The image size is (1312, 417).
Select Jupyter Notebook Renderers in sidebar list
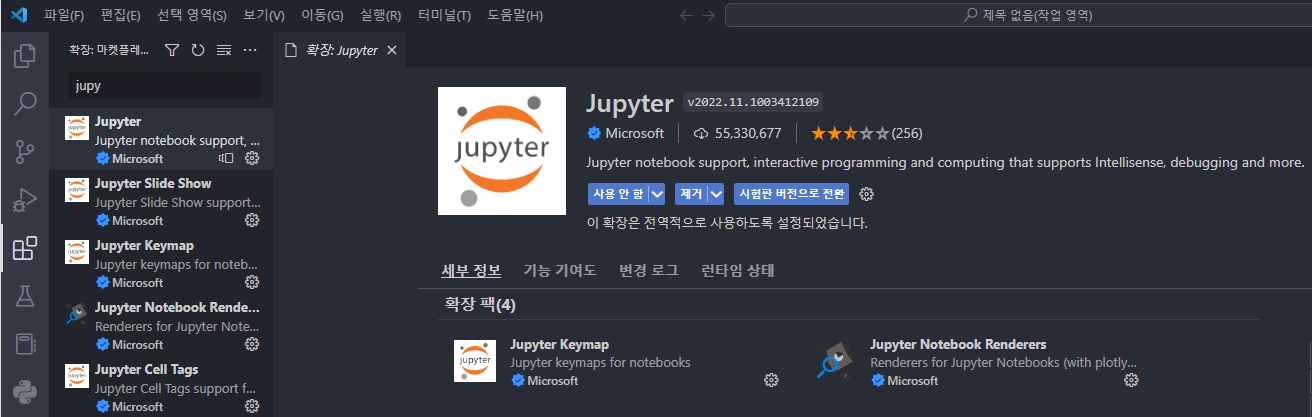pyautogui.click(x=161, y=325)
